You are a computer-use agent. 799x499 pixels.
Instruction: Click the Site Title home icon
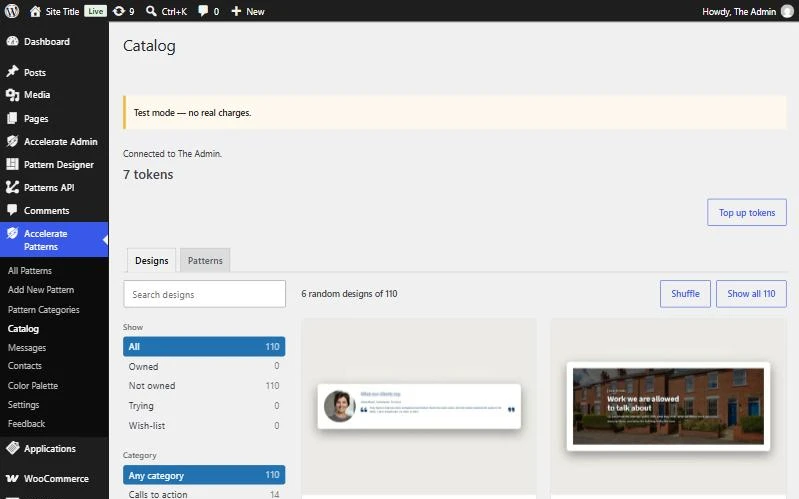35,11
